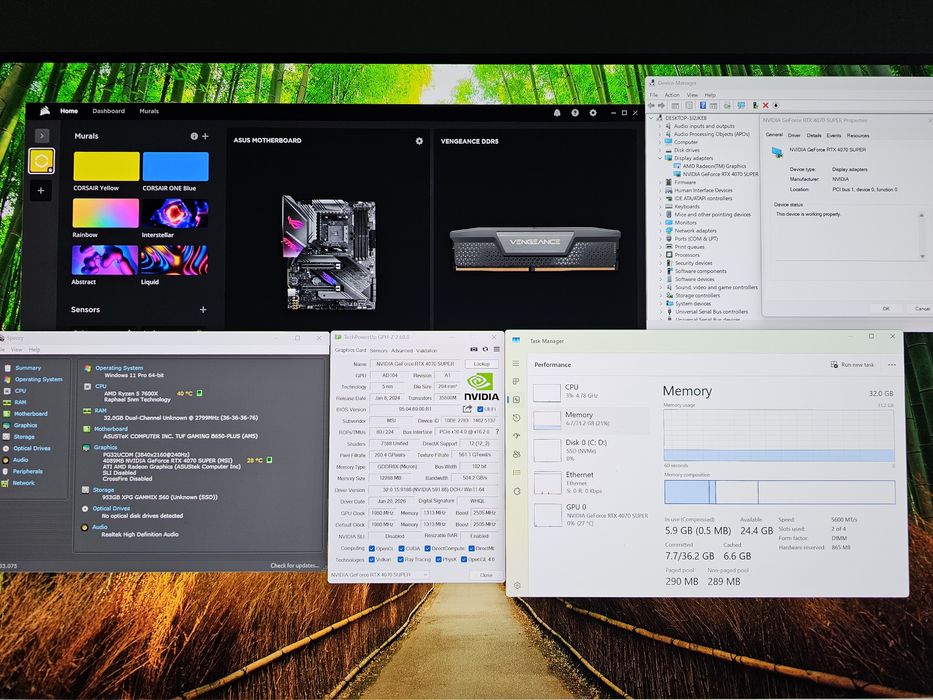Viewport: 933px width, 700px height.
Task: Expand Processors node in Device Manager
Action: tap(660, 255)
